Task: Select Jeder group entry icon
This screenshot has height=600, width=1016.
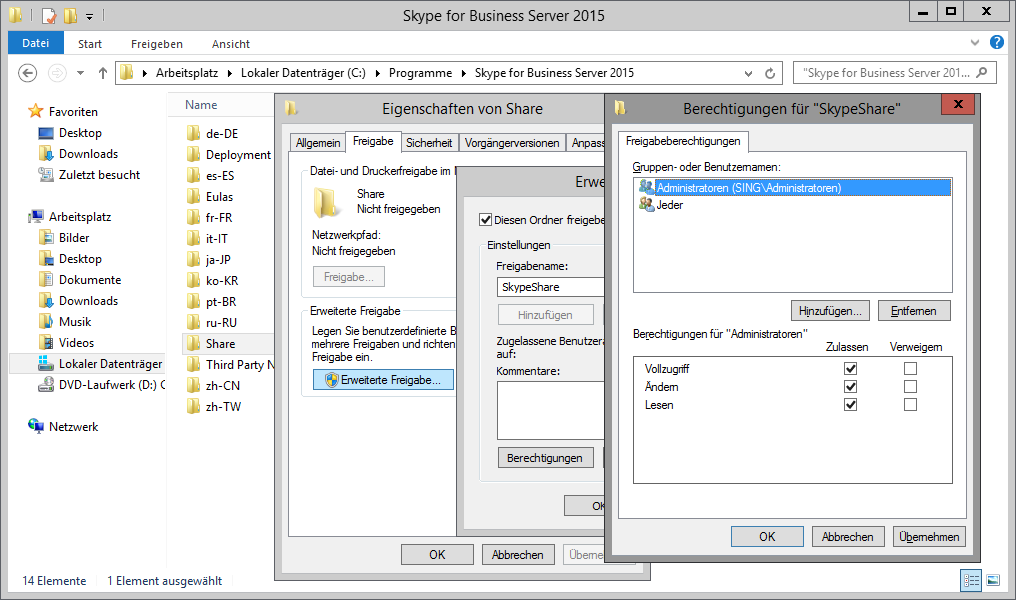Action: (x=646, y=205)
